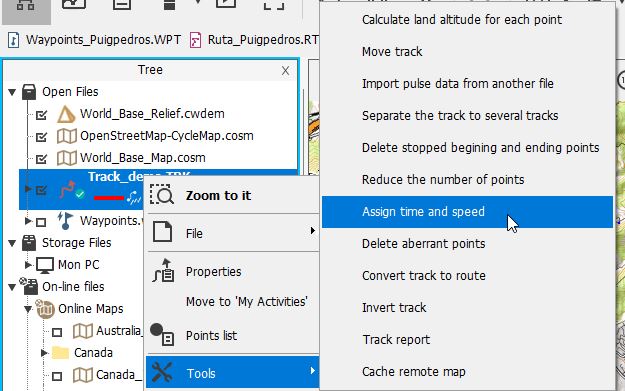This screenshot has width=625, height=391.
Task: Click the red track color line
Action: (x=109, y=197)
